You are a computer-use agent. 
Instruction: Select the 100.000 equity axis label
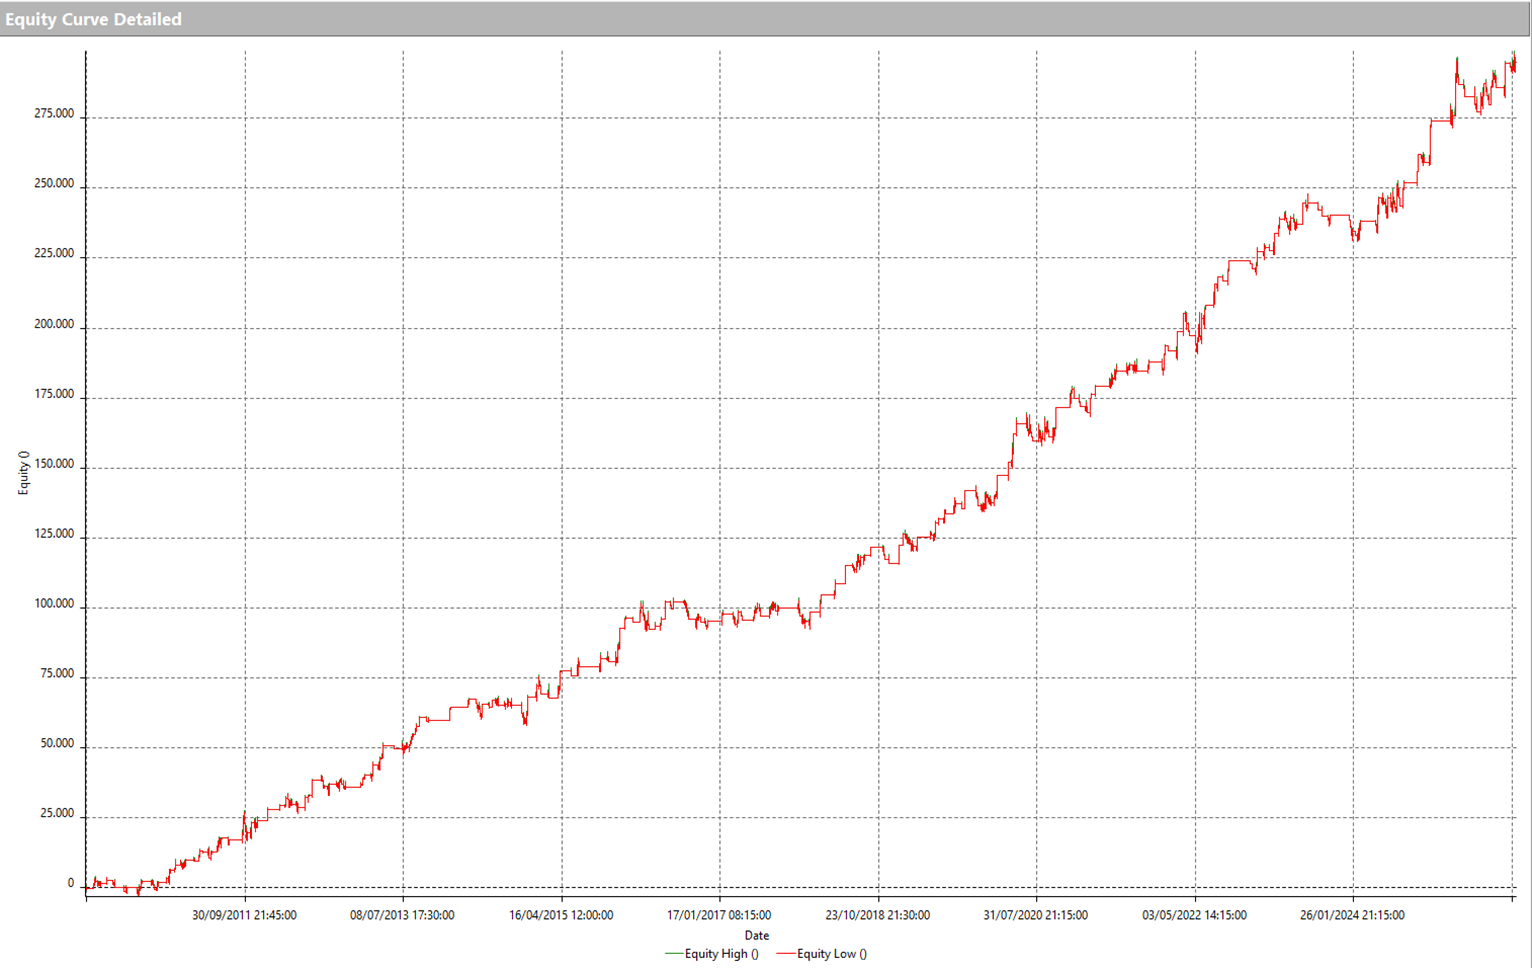(54, 604)
